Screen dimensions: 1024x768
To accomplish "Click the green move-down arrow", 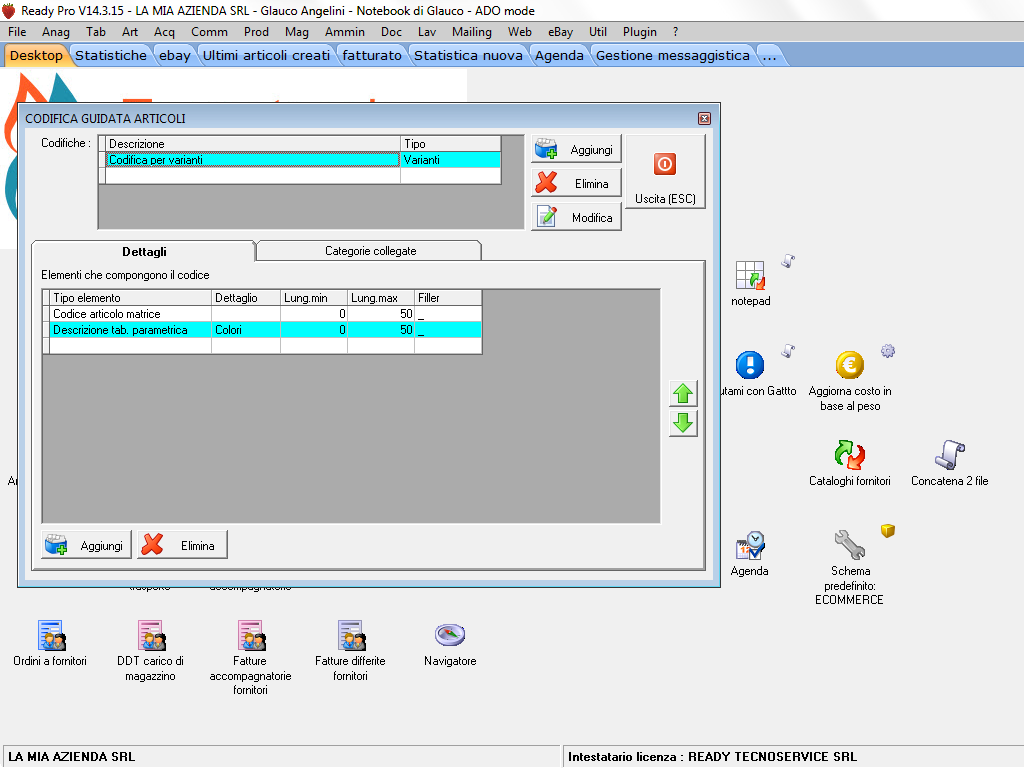I will click(x=683, y=423).
